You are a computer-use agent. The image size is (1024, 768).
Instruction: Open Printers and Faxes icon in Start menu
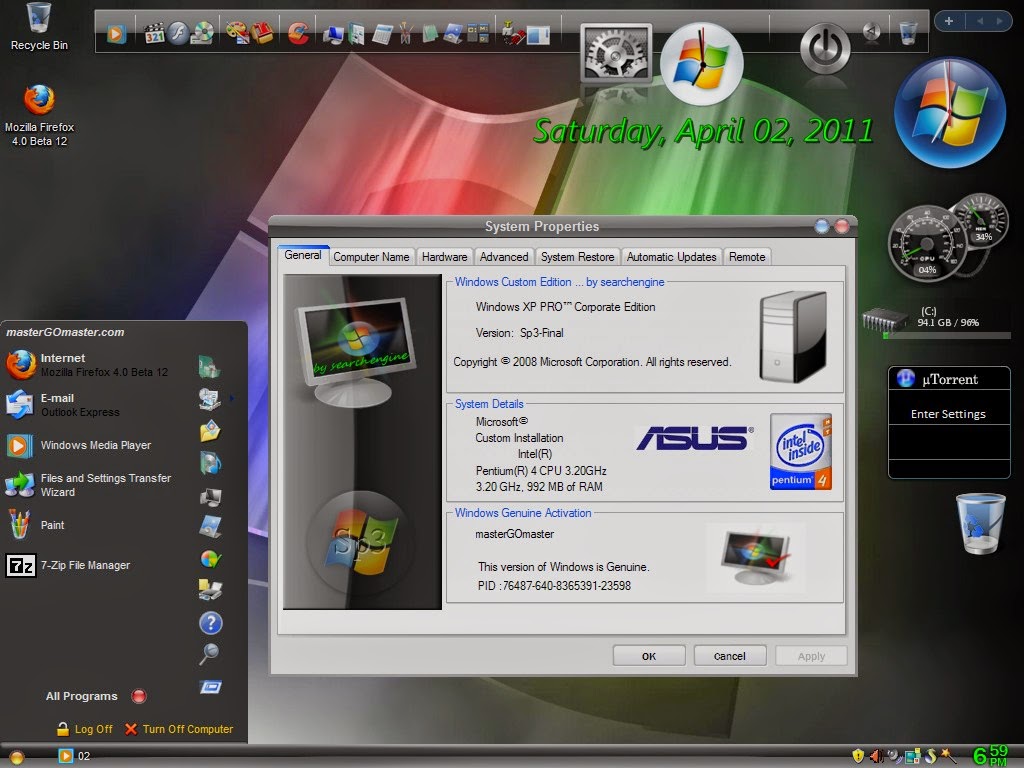(210, 589)
